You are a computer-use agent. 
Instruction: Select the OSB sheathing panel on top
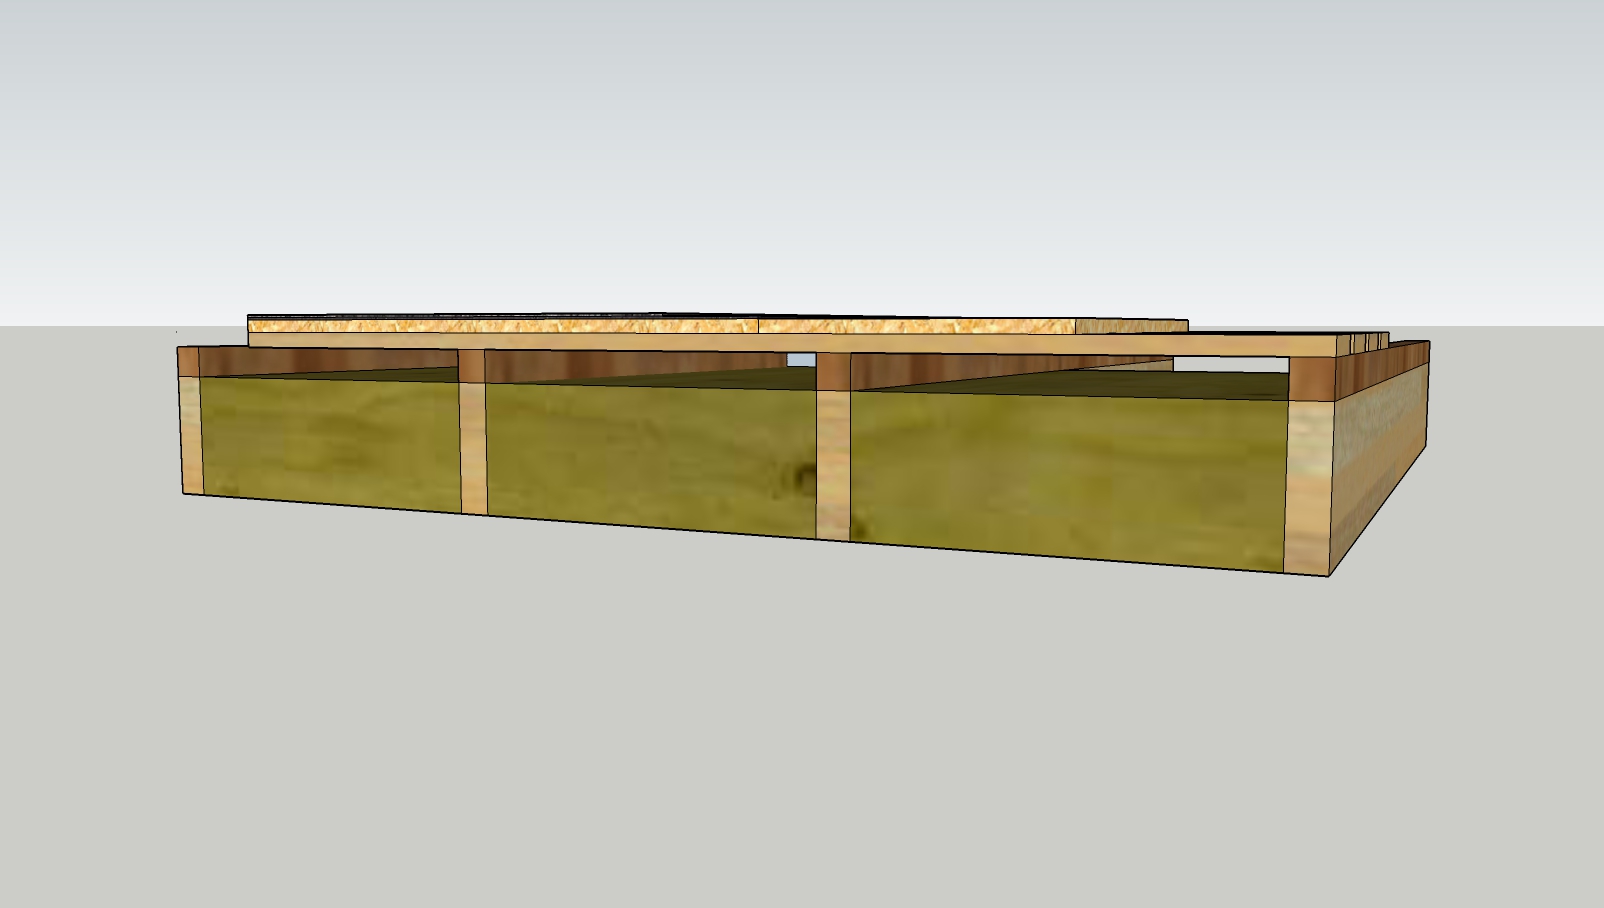(717, 325)
